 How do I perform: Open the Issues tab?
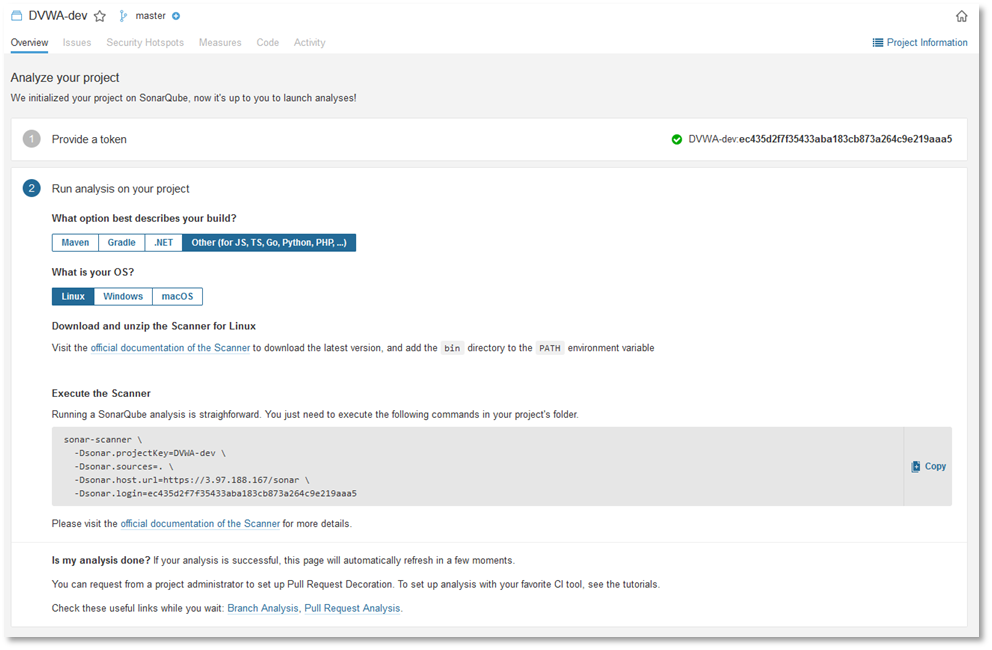click(x=77, y=43)
